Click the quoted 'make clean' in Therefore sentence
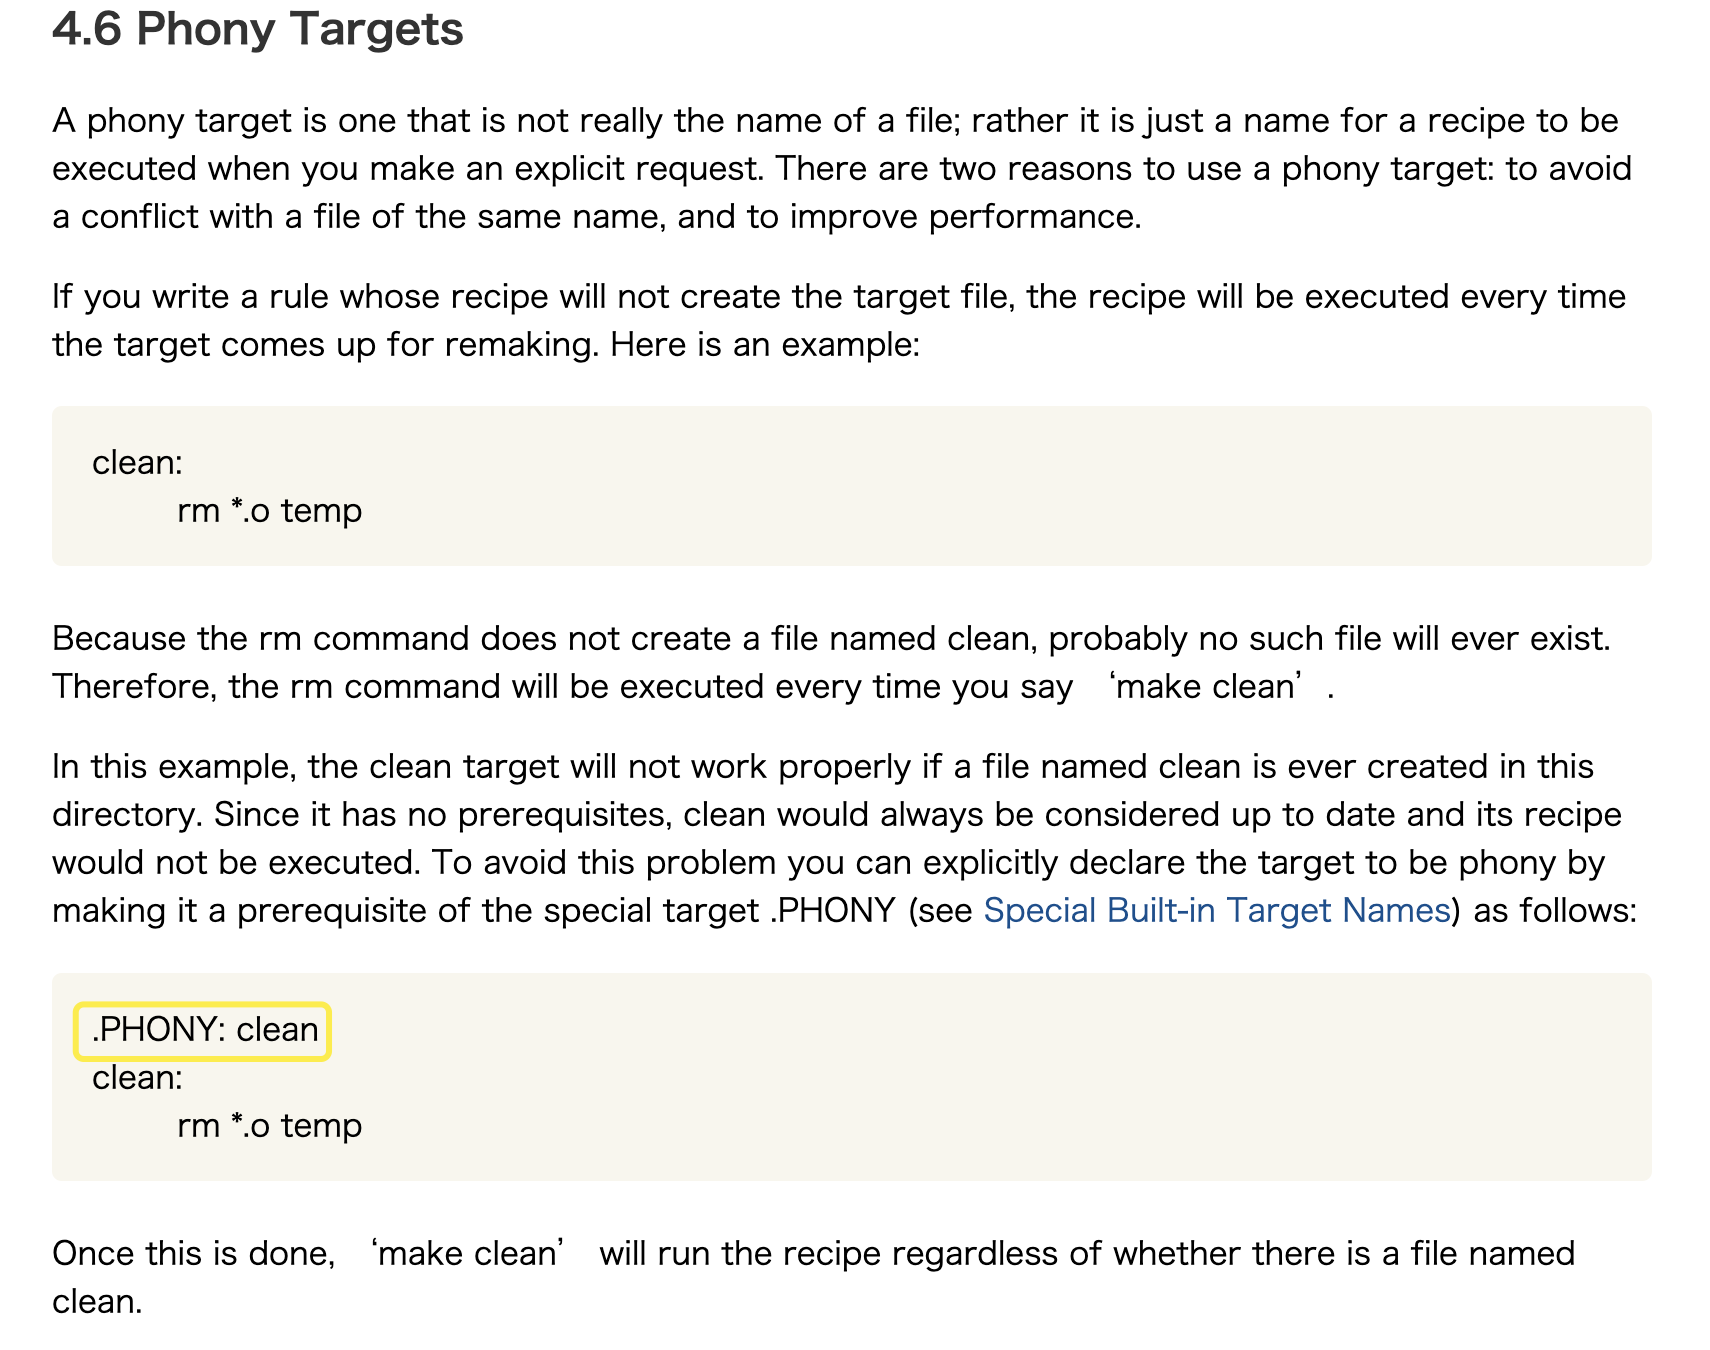The image size is (1710, 1350). 1206,687
